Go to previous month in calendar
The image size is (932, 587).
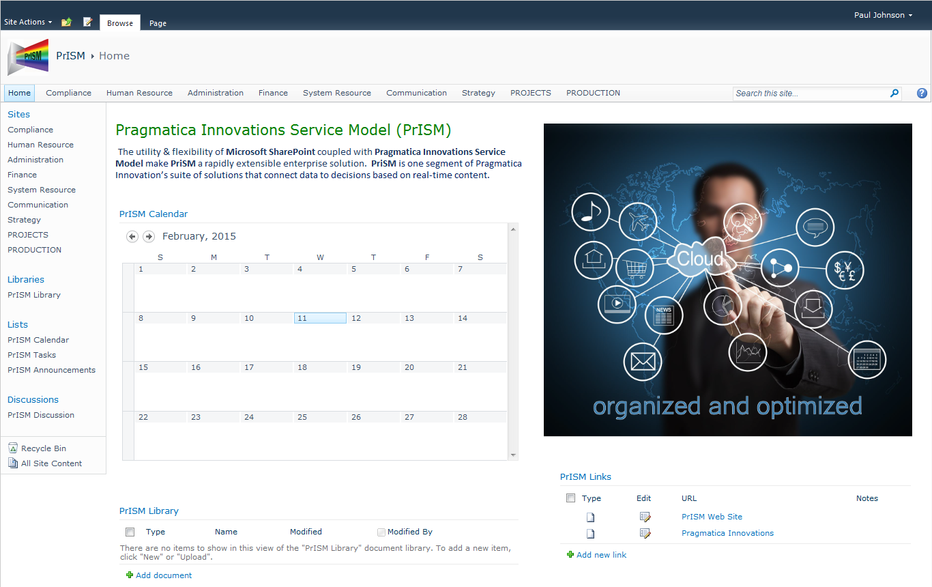132,236
